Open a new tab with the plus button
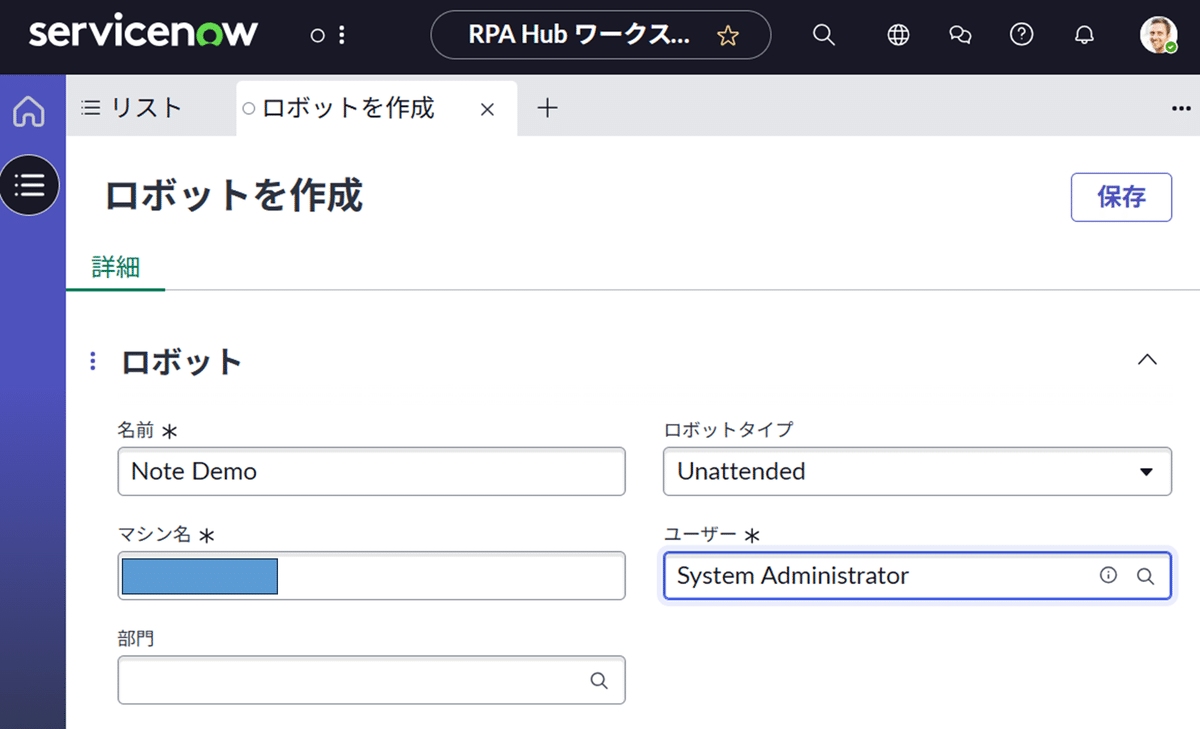1200x729 pixels. (x=547, y=108)
